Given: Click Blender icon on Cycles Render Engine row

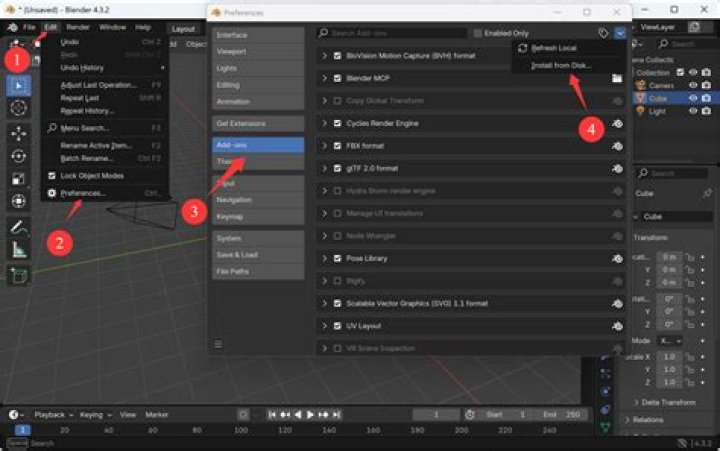Looking at the screenshot, I should [618, 124].
